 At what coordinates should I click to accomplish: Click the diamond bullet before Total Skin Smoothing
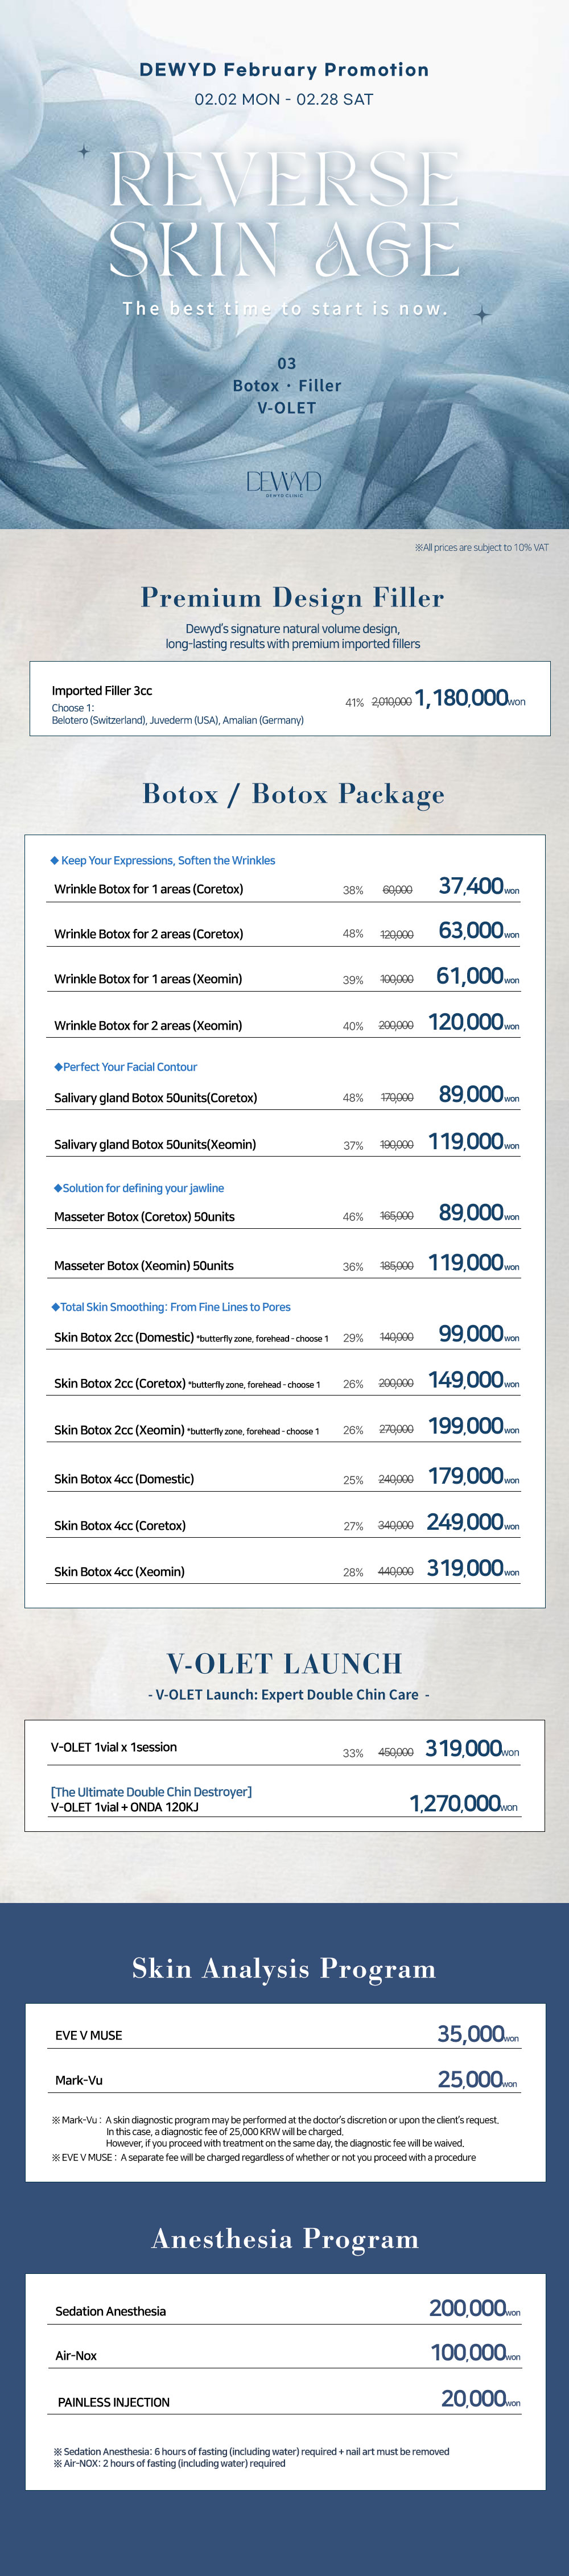55,1307
